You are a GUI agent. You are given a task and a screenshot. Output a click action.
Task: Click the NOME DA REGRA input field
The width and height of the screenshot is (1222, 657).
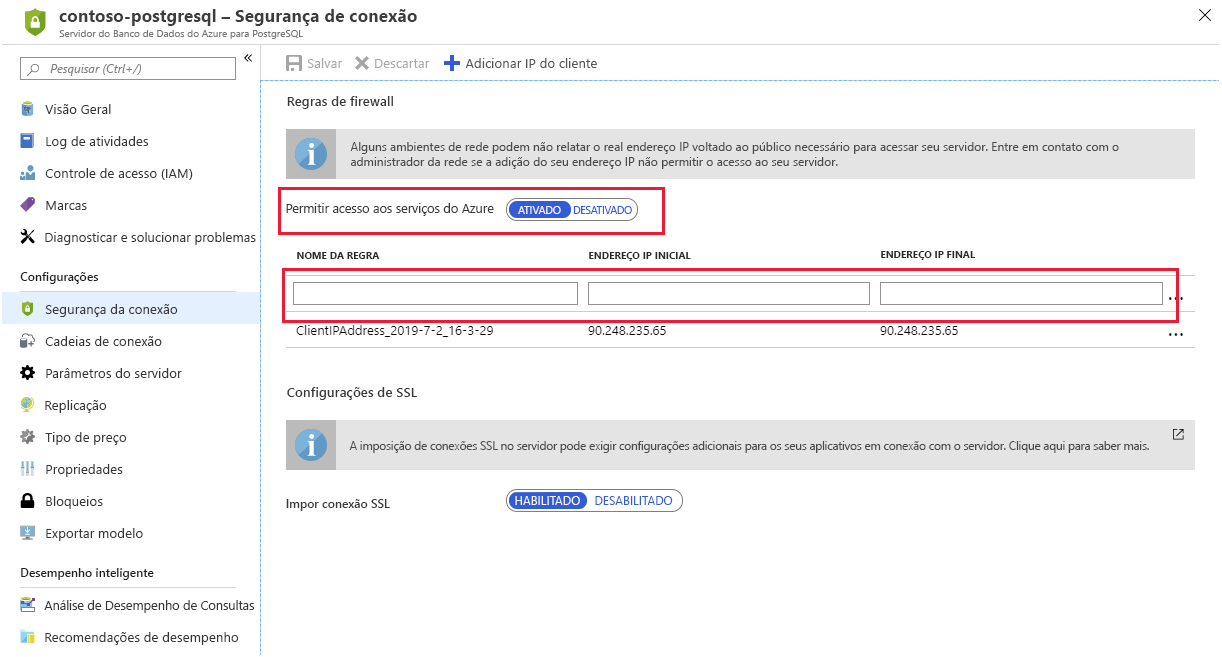point(435,293)
